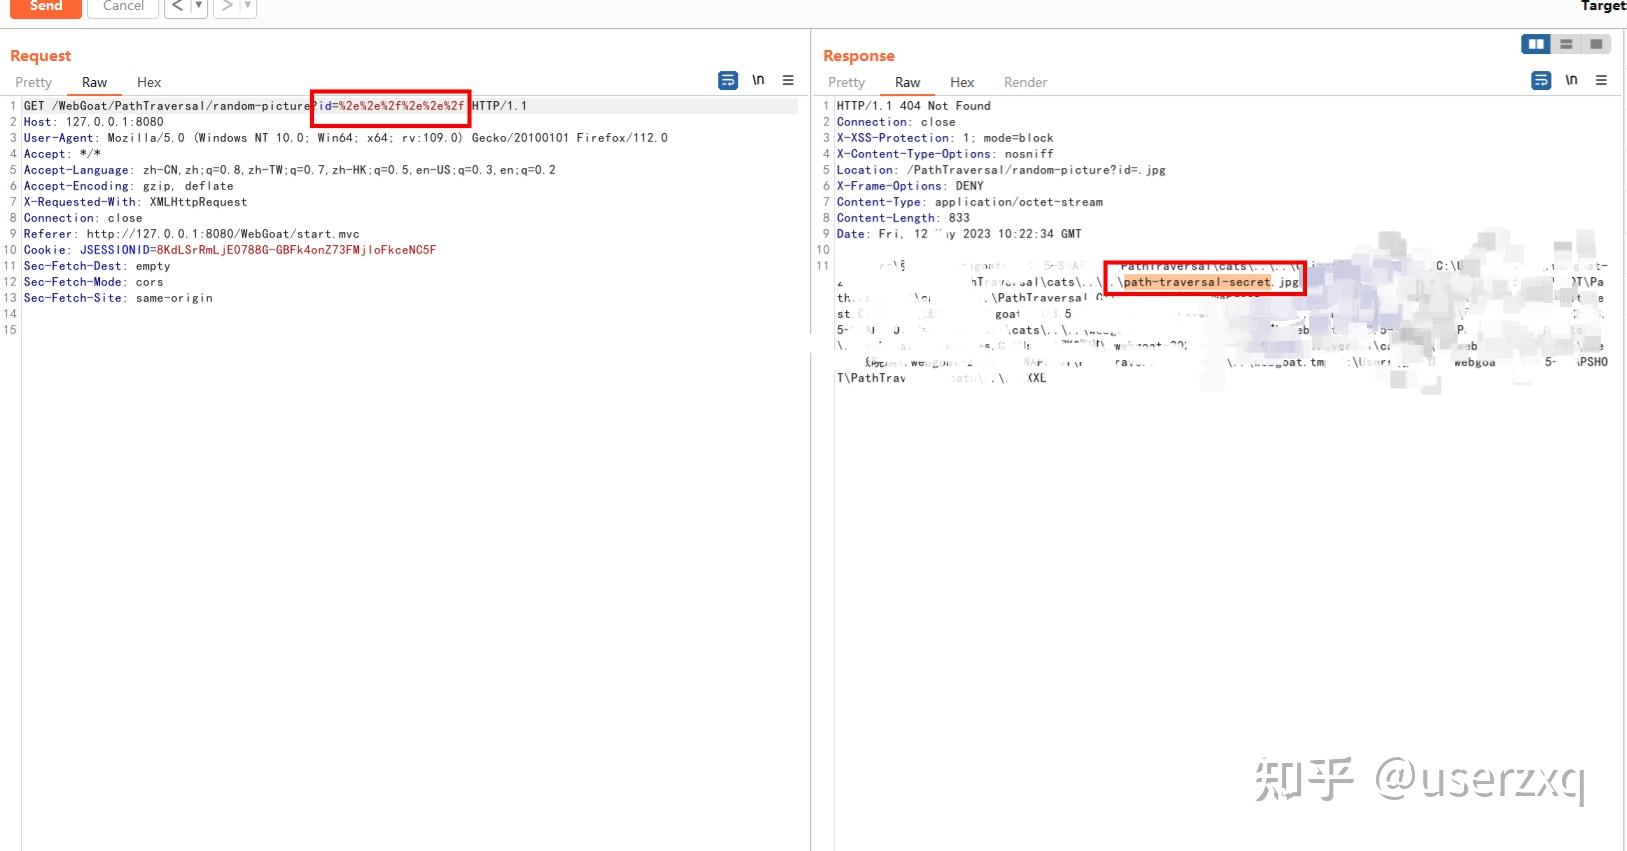
Task: Switch Request view to Raw tab
Action: (x=94, y=82)
